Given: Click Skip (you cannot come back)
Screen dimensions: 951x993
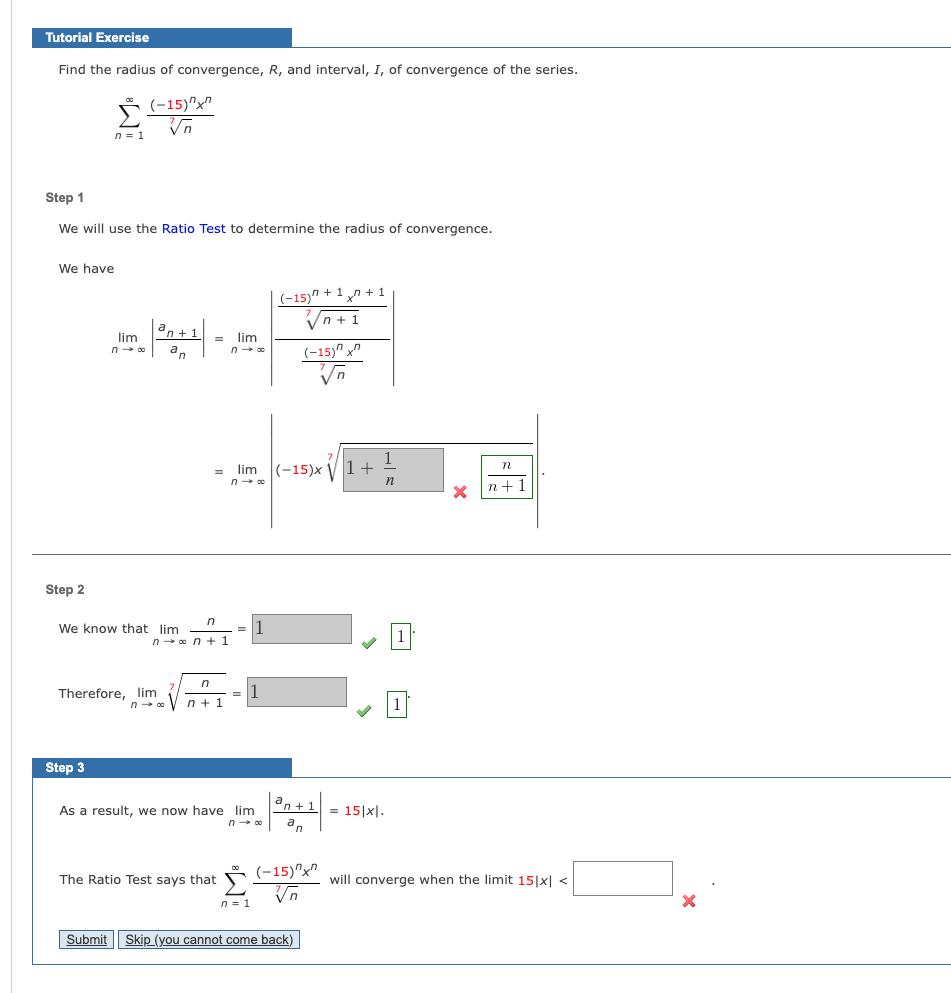Looking at the screenshot, I should [208, 939].
